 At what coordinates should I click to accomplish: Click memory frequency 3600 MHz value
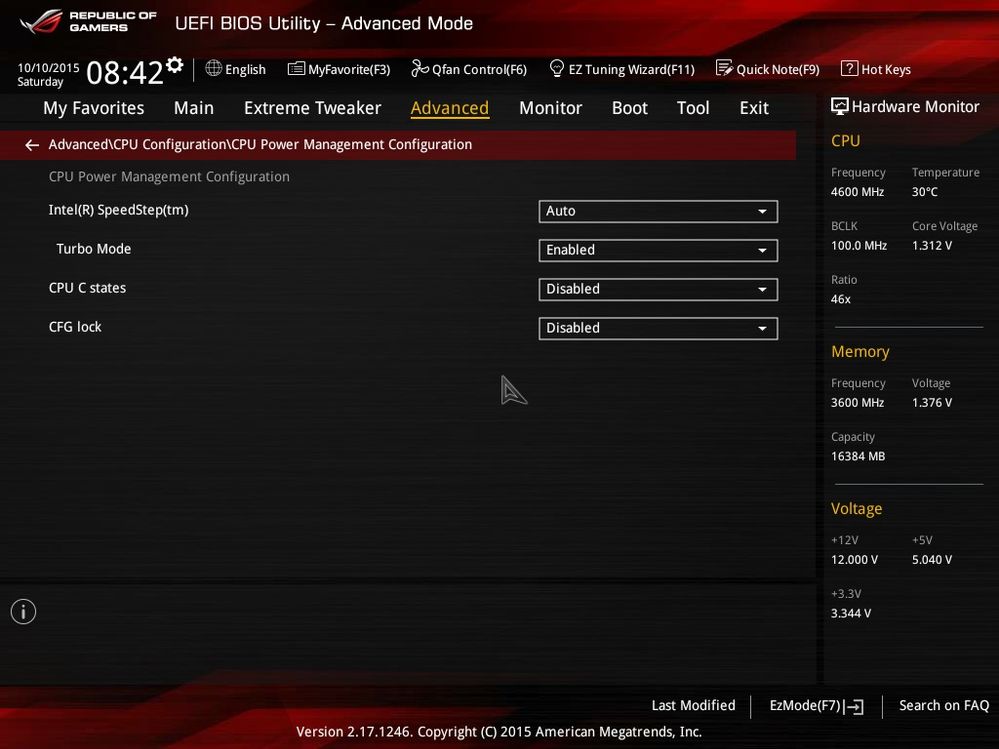[x=858, y=403]
